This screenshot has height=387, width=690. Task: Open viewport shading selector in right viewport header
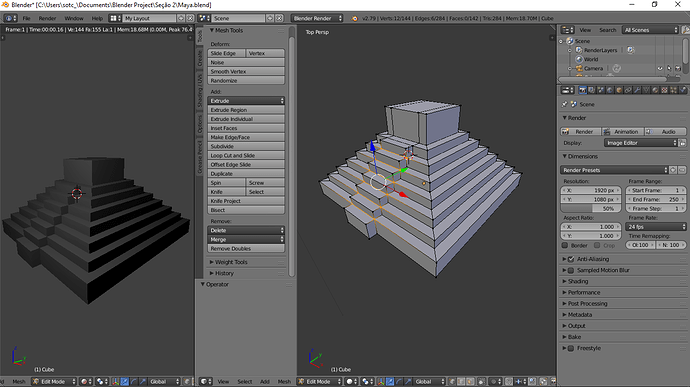click(351, 382)
